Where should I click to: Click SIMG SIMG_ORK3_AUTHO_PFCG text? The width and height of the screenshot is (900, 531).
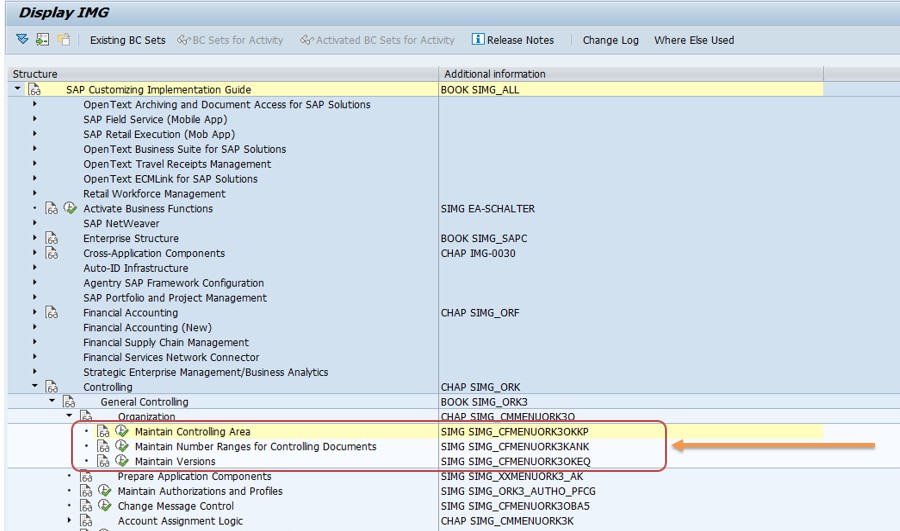point(518,491)
